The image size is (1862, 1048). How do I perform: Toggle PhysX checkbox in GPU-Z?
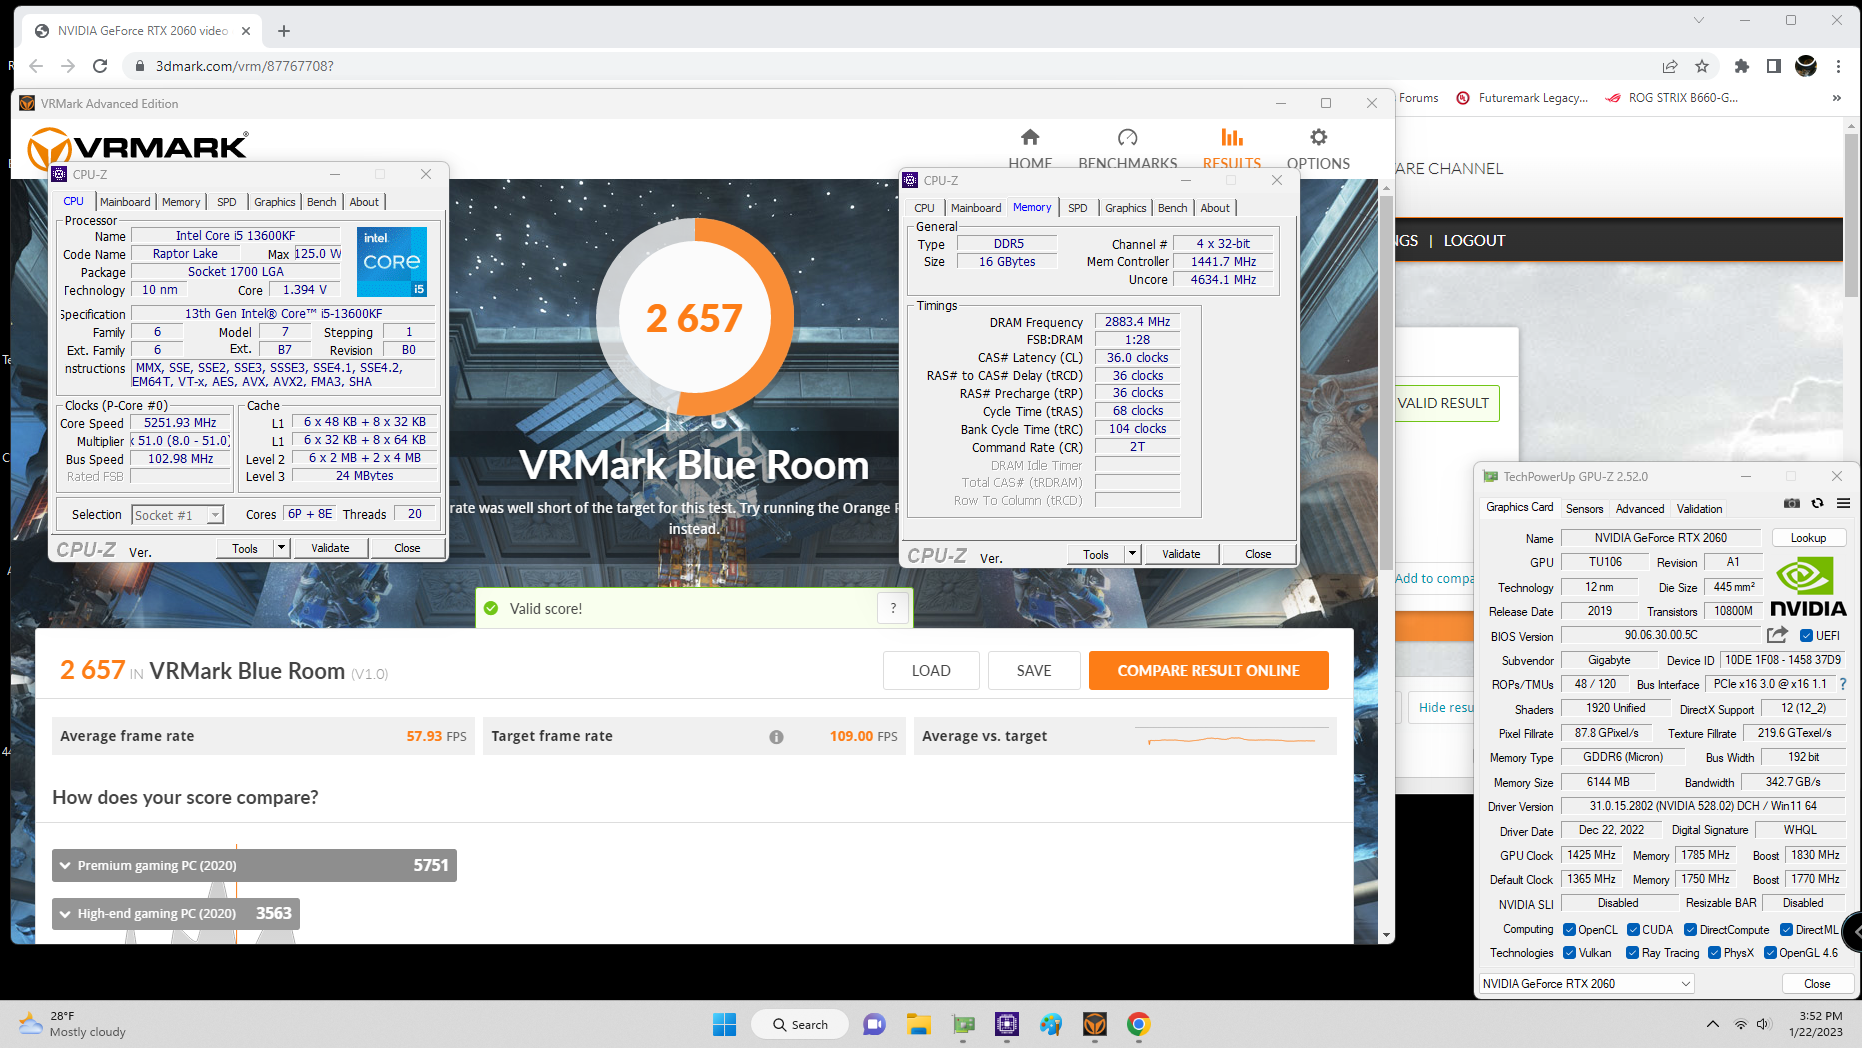pos(1714,953)
